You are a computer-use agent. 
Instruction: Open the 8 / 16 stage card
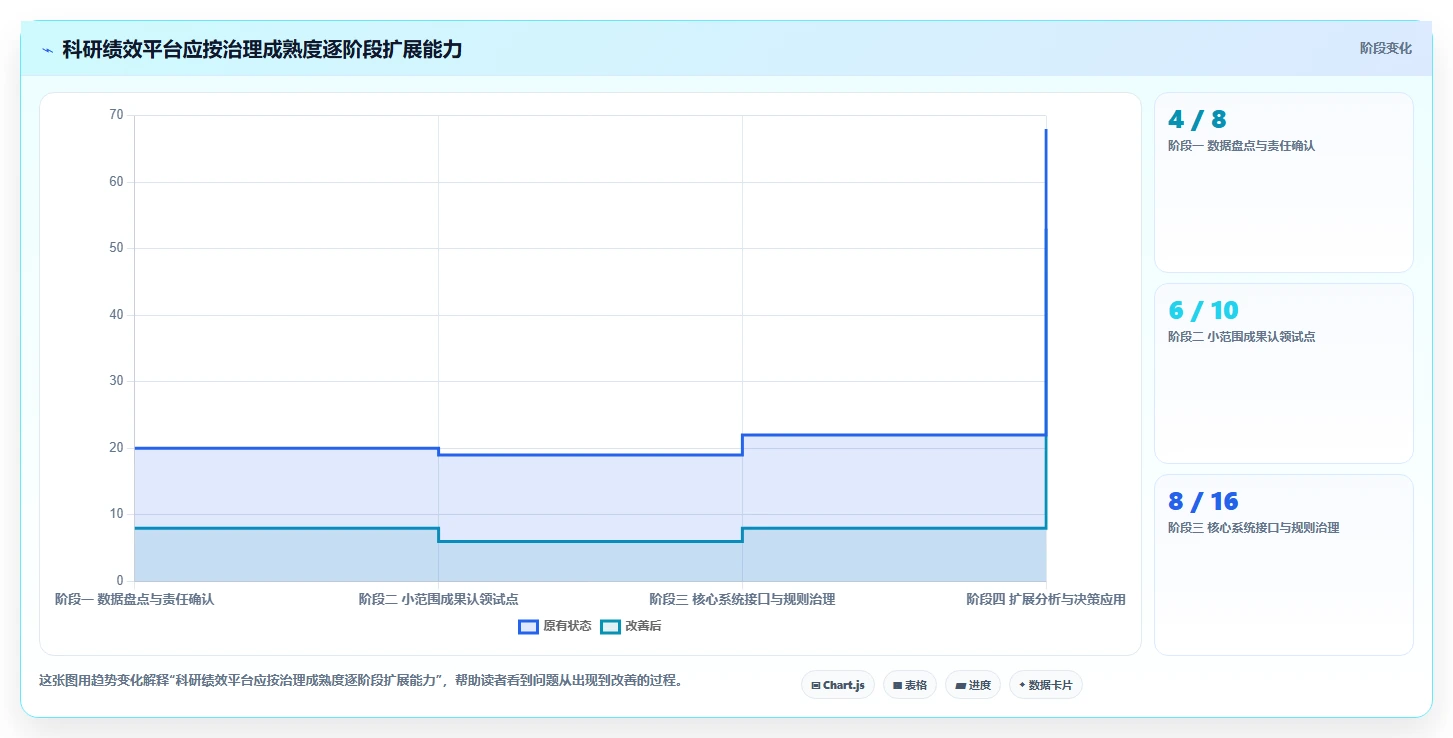point(1283,564)
